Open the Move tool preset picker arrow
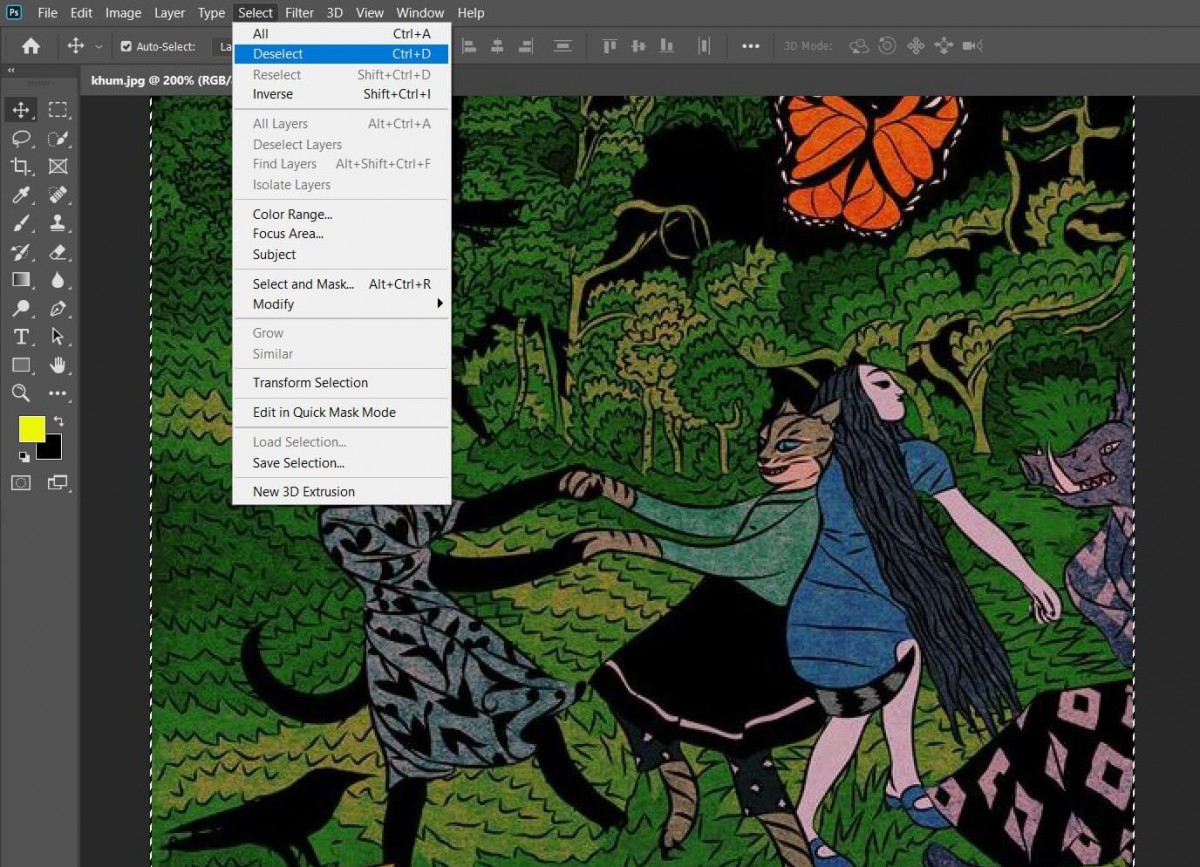 (x=98, y=47)
